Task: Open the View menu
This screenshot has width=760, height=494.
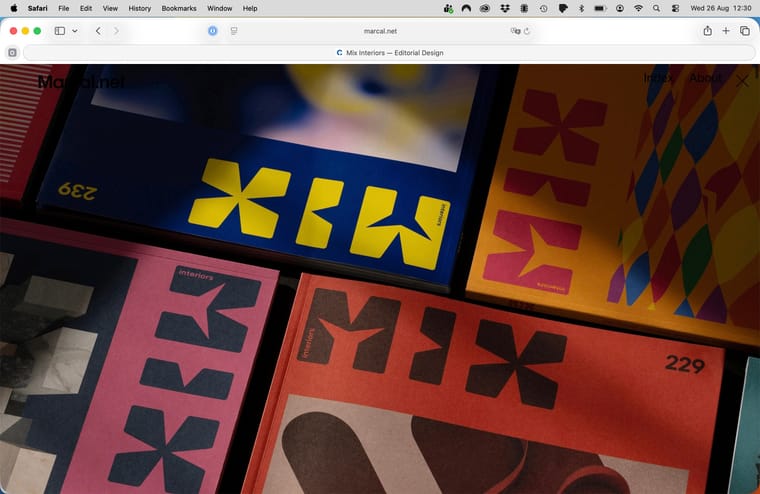Action: 110,8
